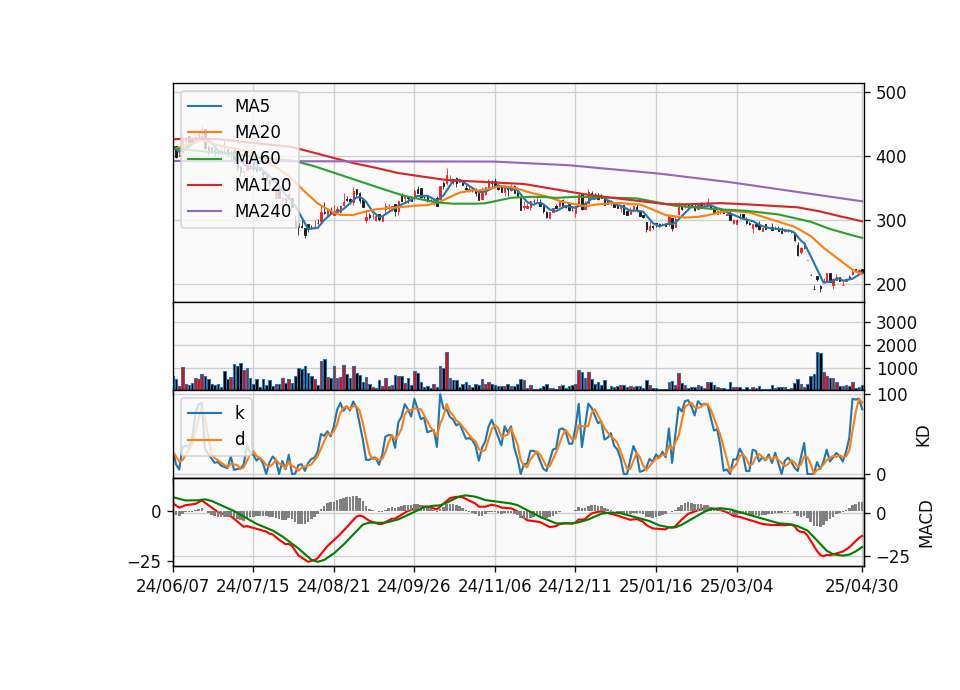960x690 pixels.
Task: Click the MA5 legend label
Action: click(252, 106)
